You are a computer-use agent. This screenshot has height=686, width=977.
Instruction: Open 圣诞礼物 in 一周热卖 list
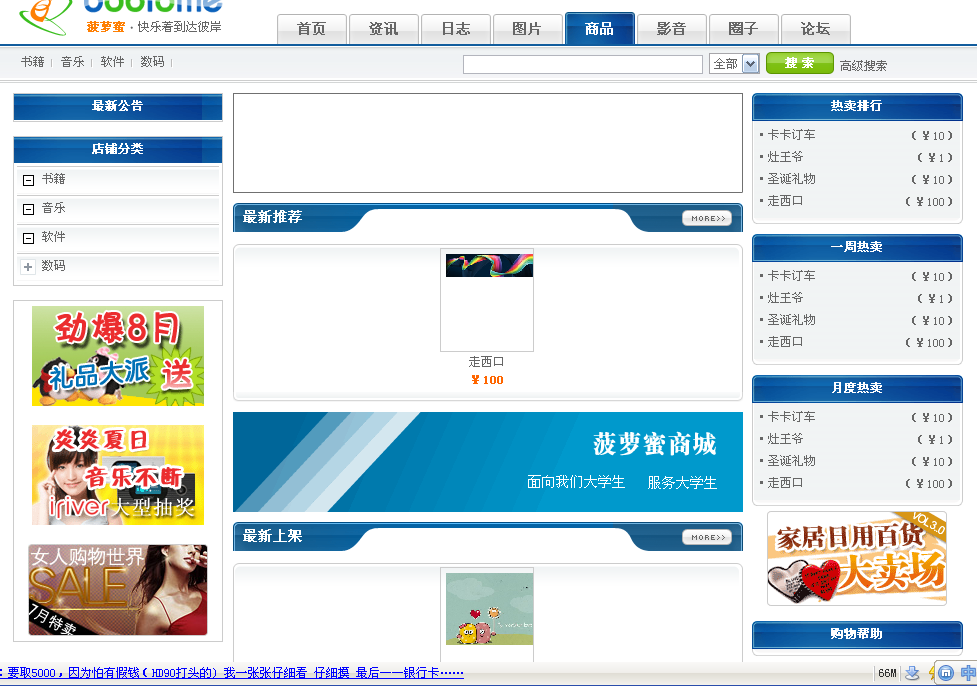[791, 320]
